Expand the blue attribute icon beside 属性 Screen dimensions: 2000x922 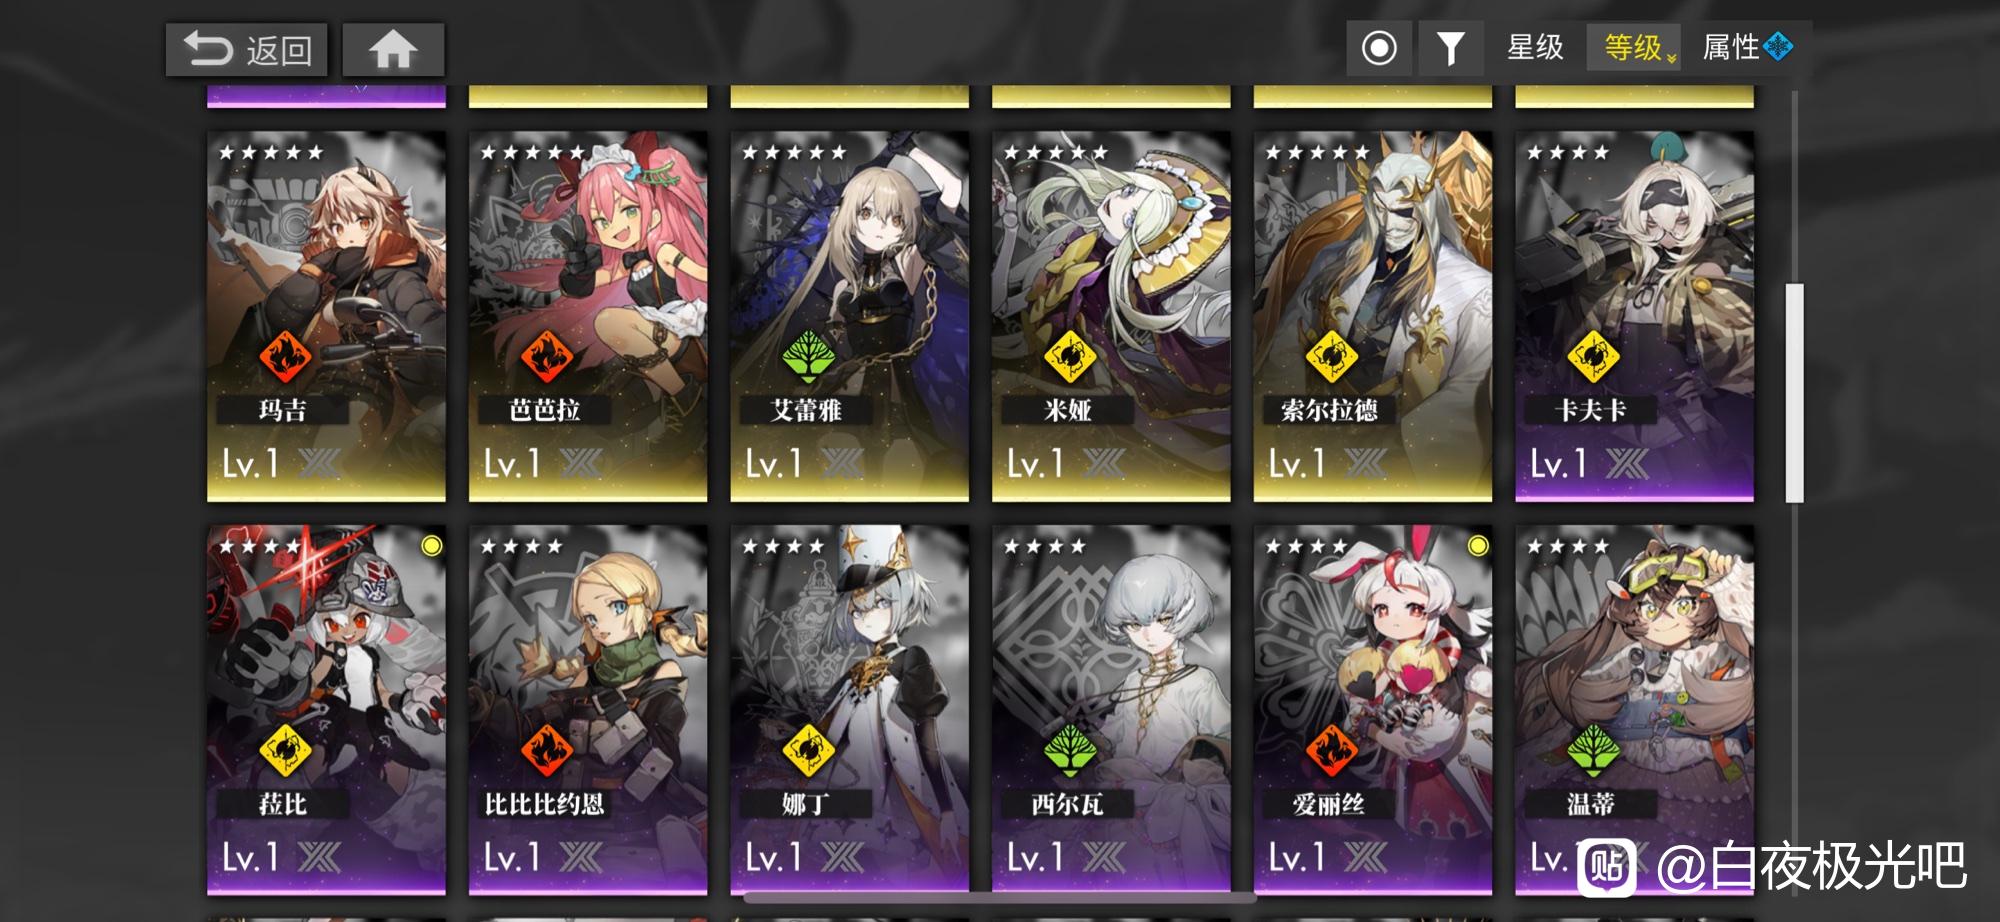pyautogui.click(x=1778, y=47)
